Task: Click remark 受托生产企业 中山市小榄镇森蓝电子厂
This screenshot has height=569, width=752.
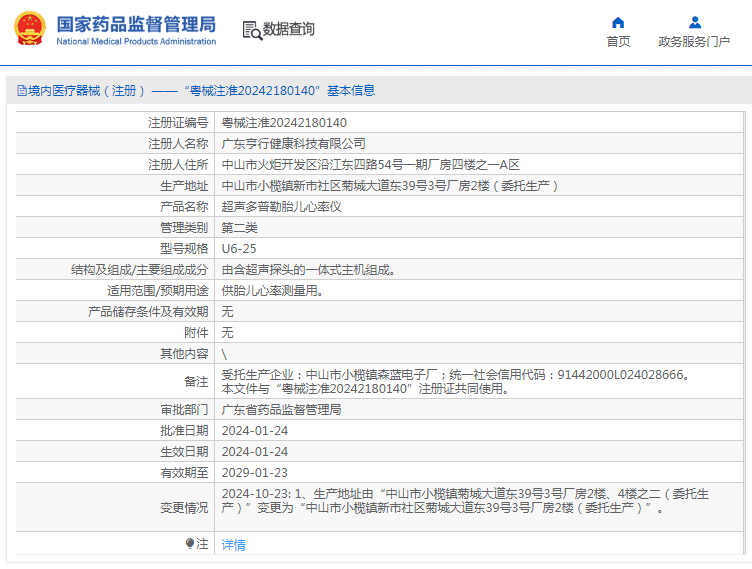Action: [455, 375]
